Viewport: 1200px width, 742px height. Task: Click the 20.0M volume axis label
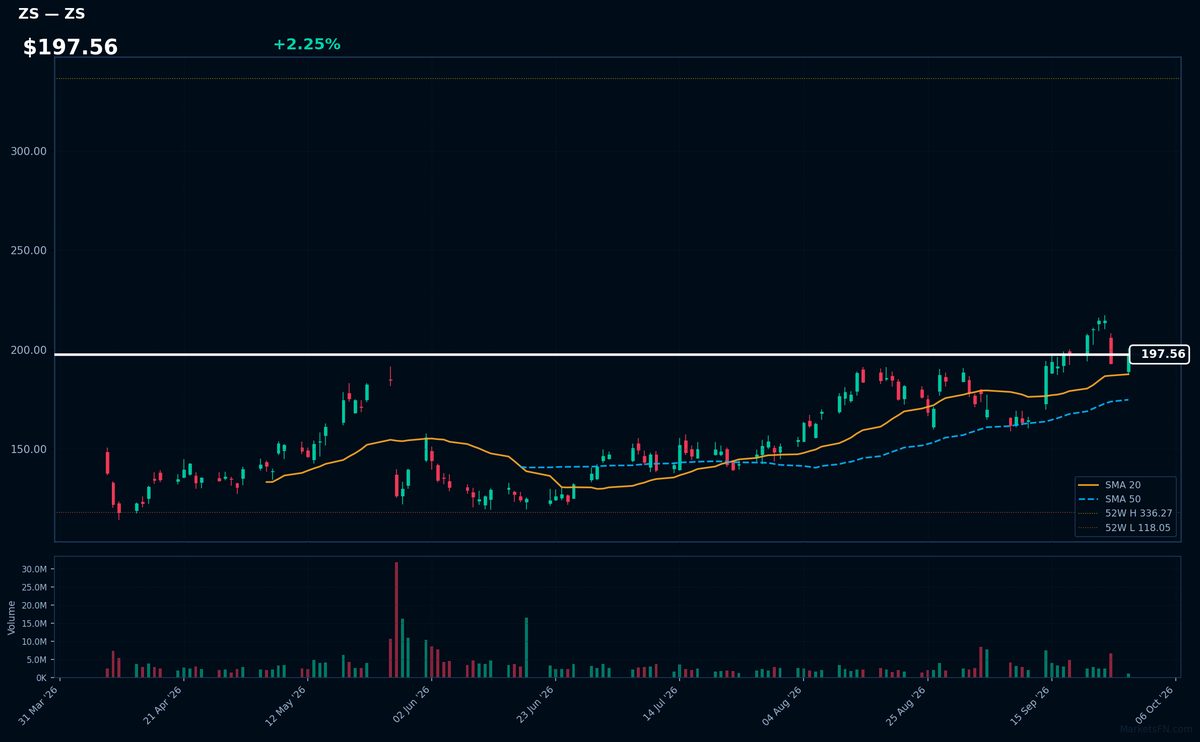(33, 605)
